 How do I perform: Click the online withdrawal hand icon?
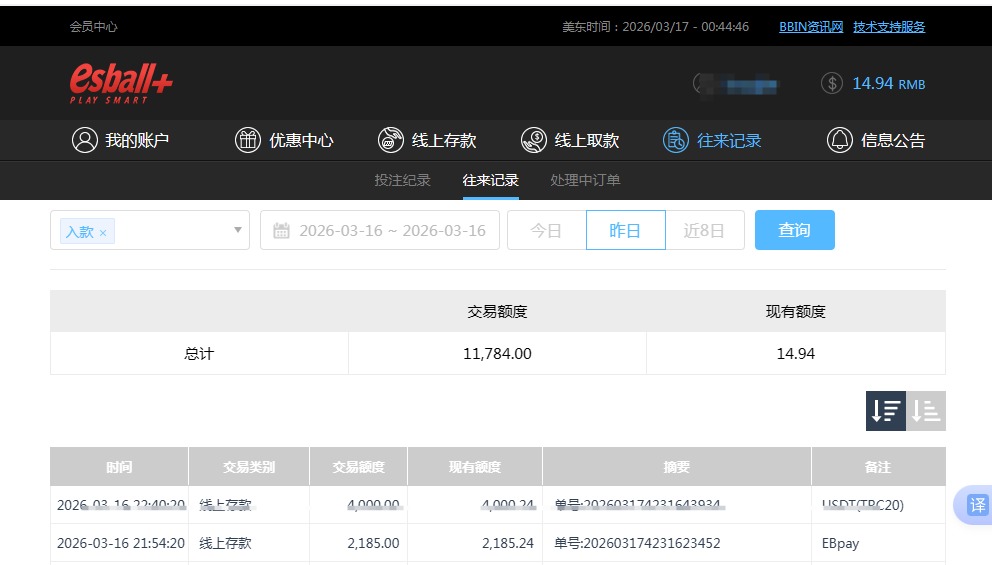tap(533, 140)
